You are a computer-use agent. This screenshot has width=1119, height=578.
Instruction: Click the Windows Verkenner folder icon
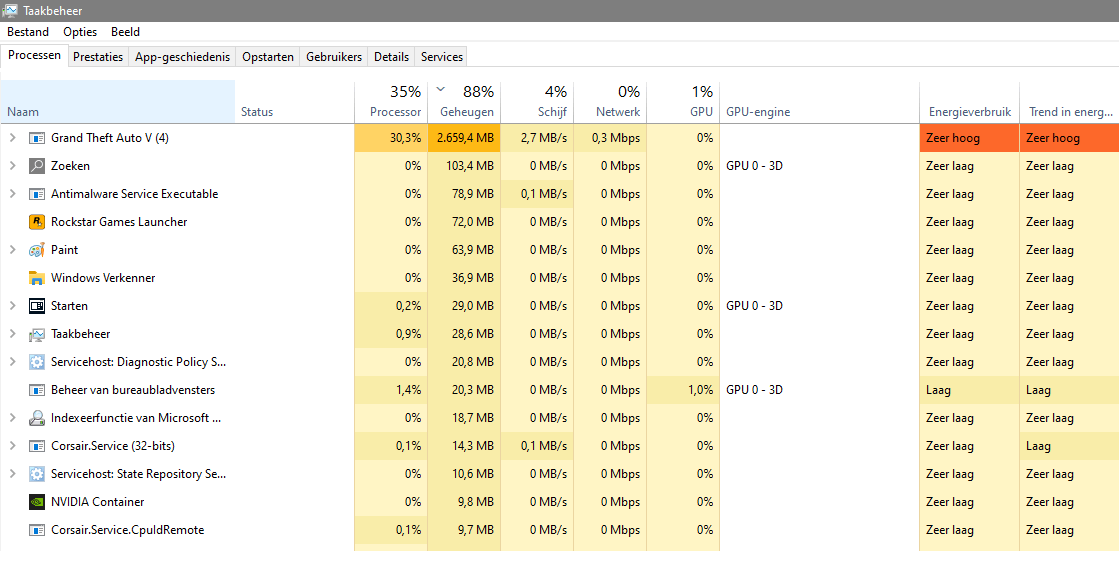click(37, 278)
